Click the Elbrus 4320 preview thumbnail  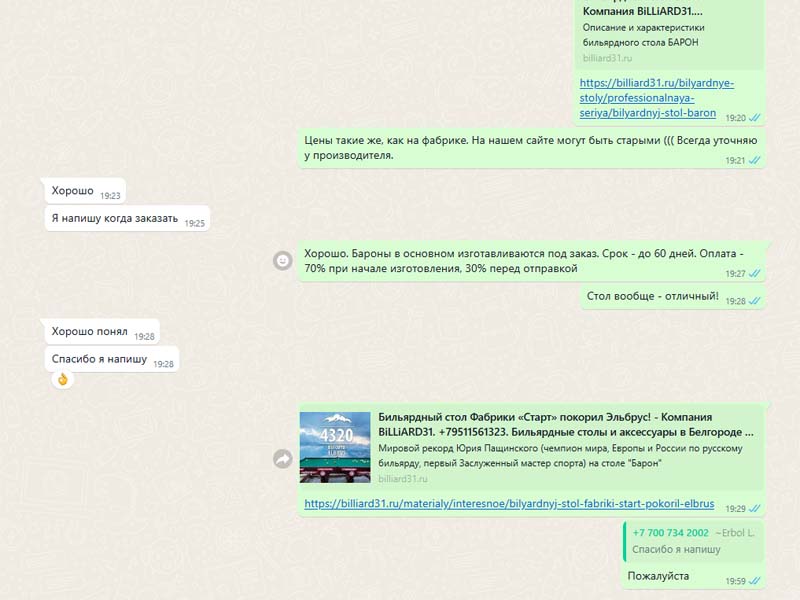click(335, 447)
